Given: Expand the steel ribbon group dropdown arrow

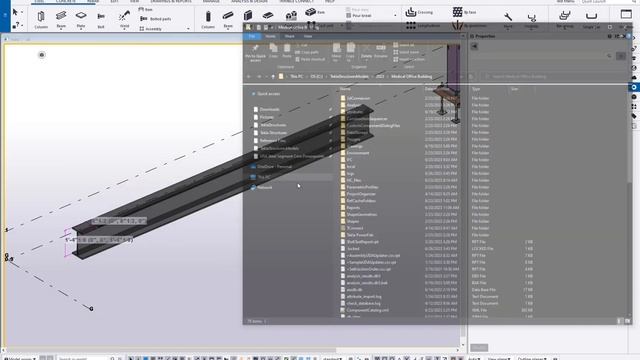Looking at the screenshot, I should (188, 29).
